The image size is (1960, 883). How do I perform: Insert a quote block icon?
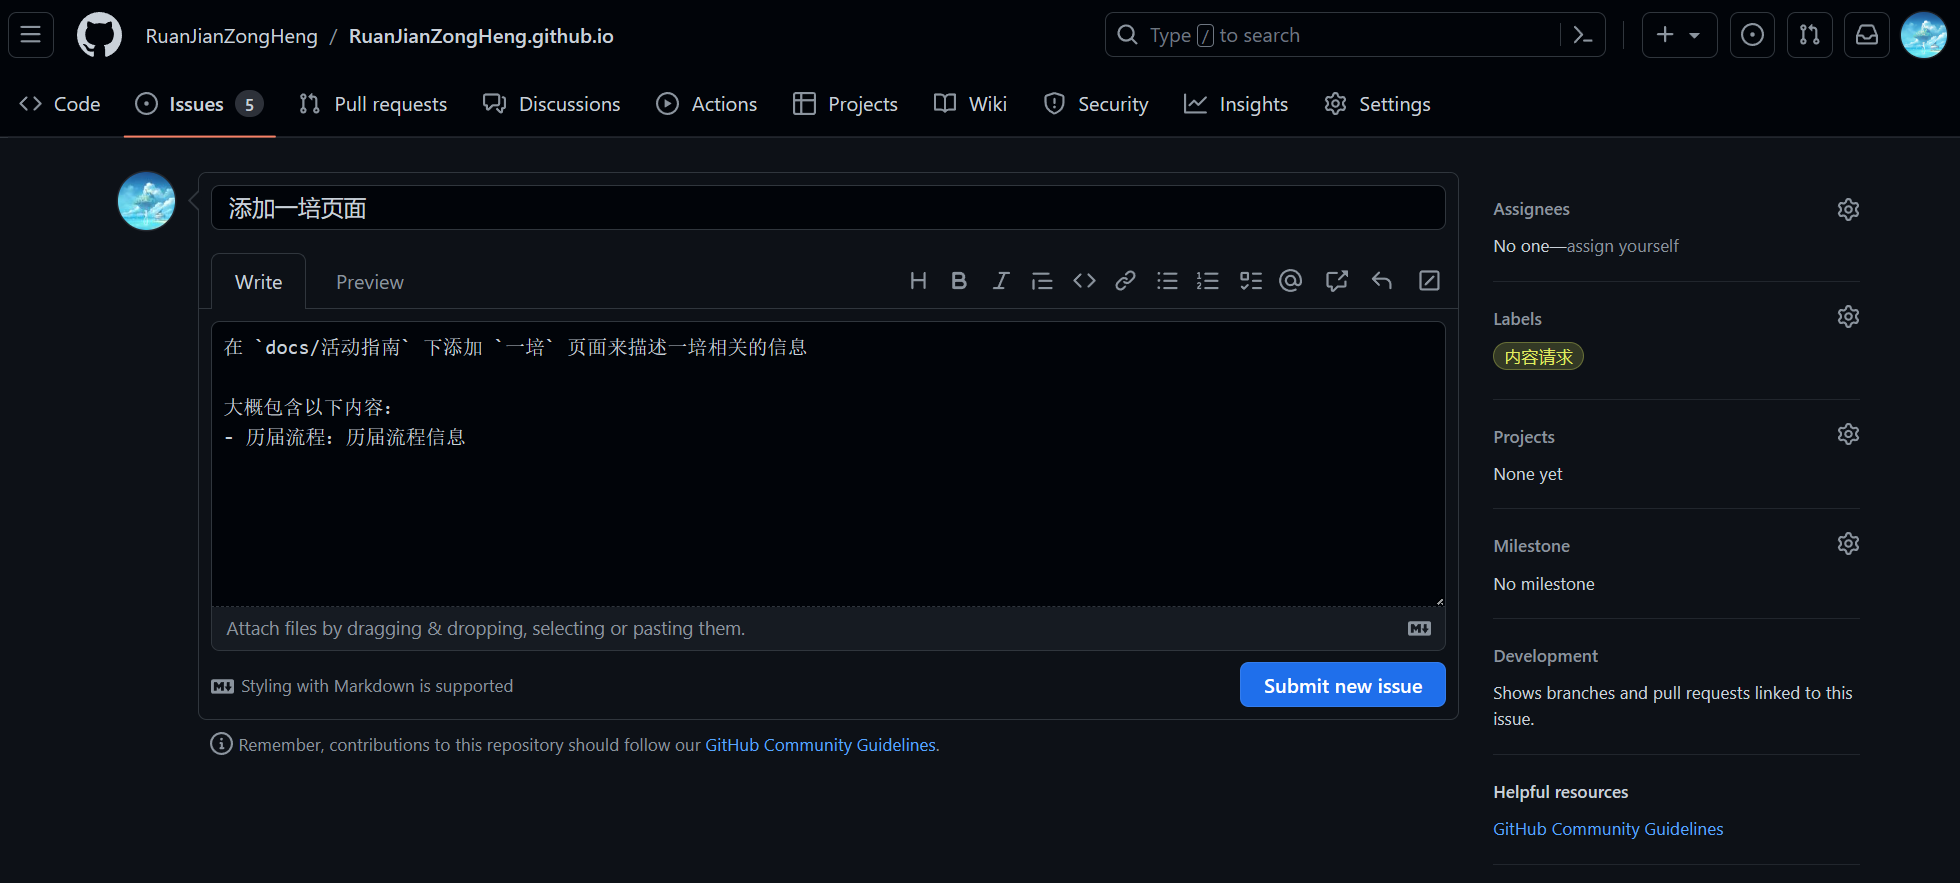[x=1042, y=281]
